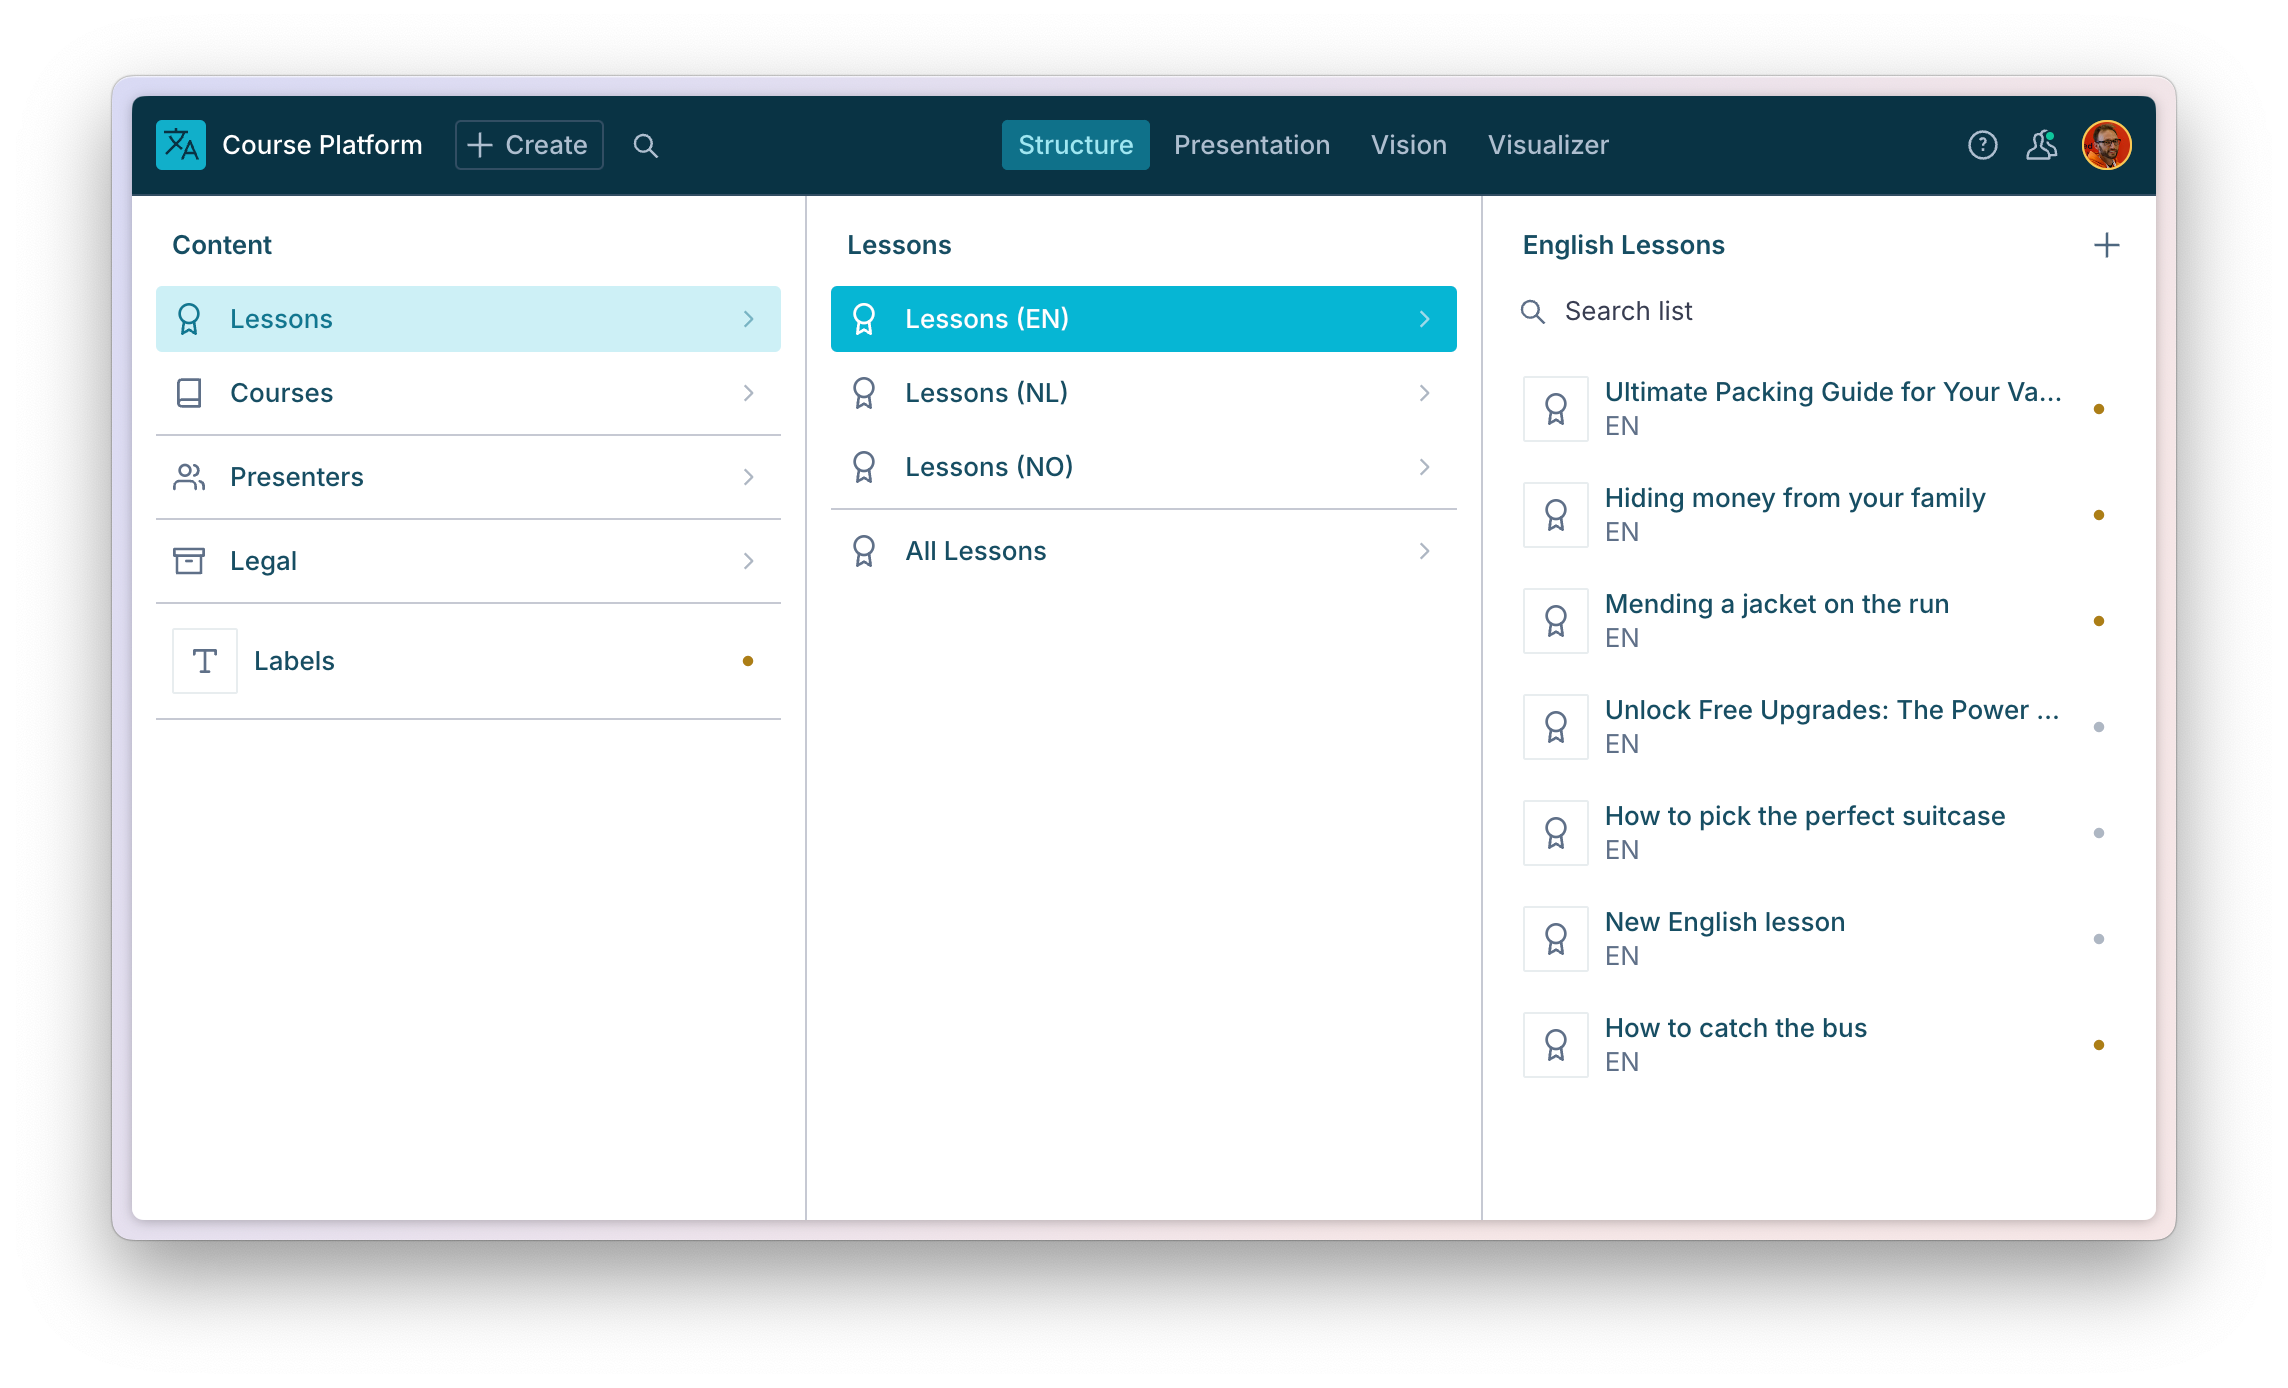The image size is (2288, 1388).
Task: Select the Structure tab
Action: pyautogui.click(x=1074, y=144)
